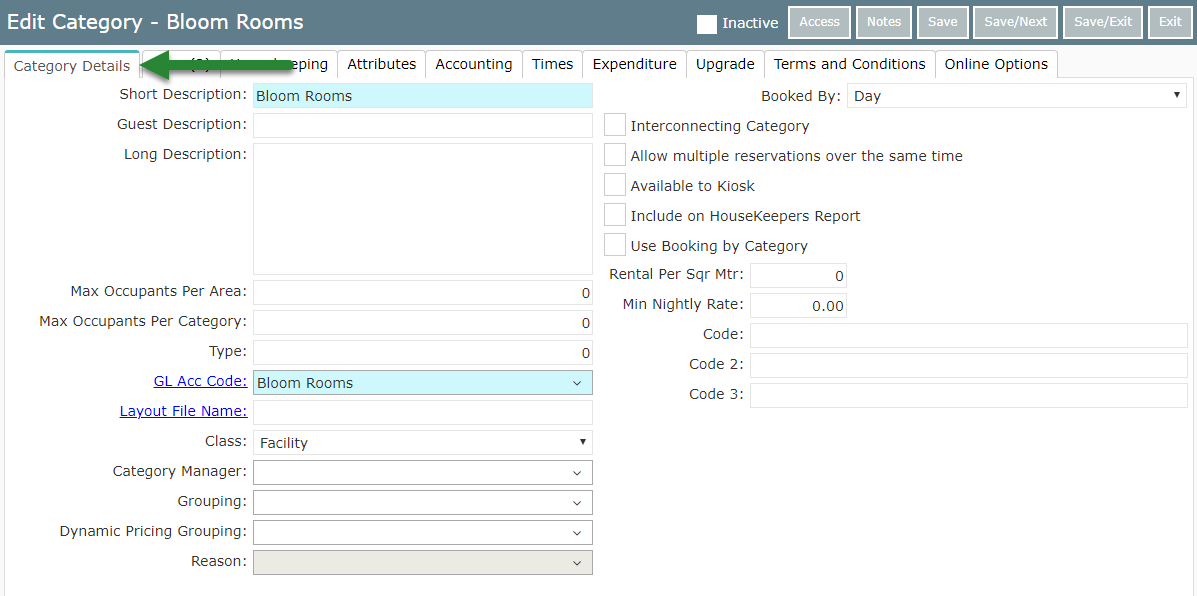This screenshot has width=1197, height=596.
Task: Open the Class dropdown showing Facility
Action: 422,443
